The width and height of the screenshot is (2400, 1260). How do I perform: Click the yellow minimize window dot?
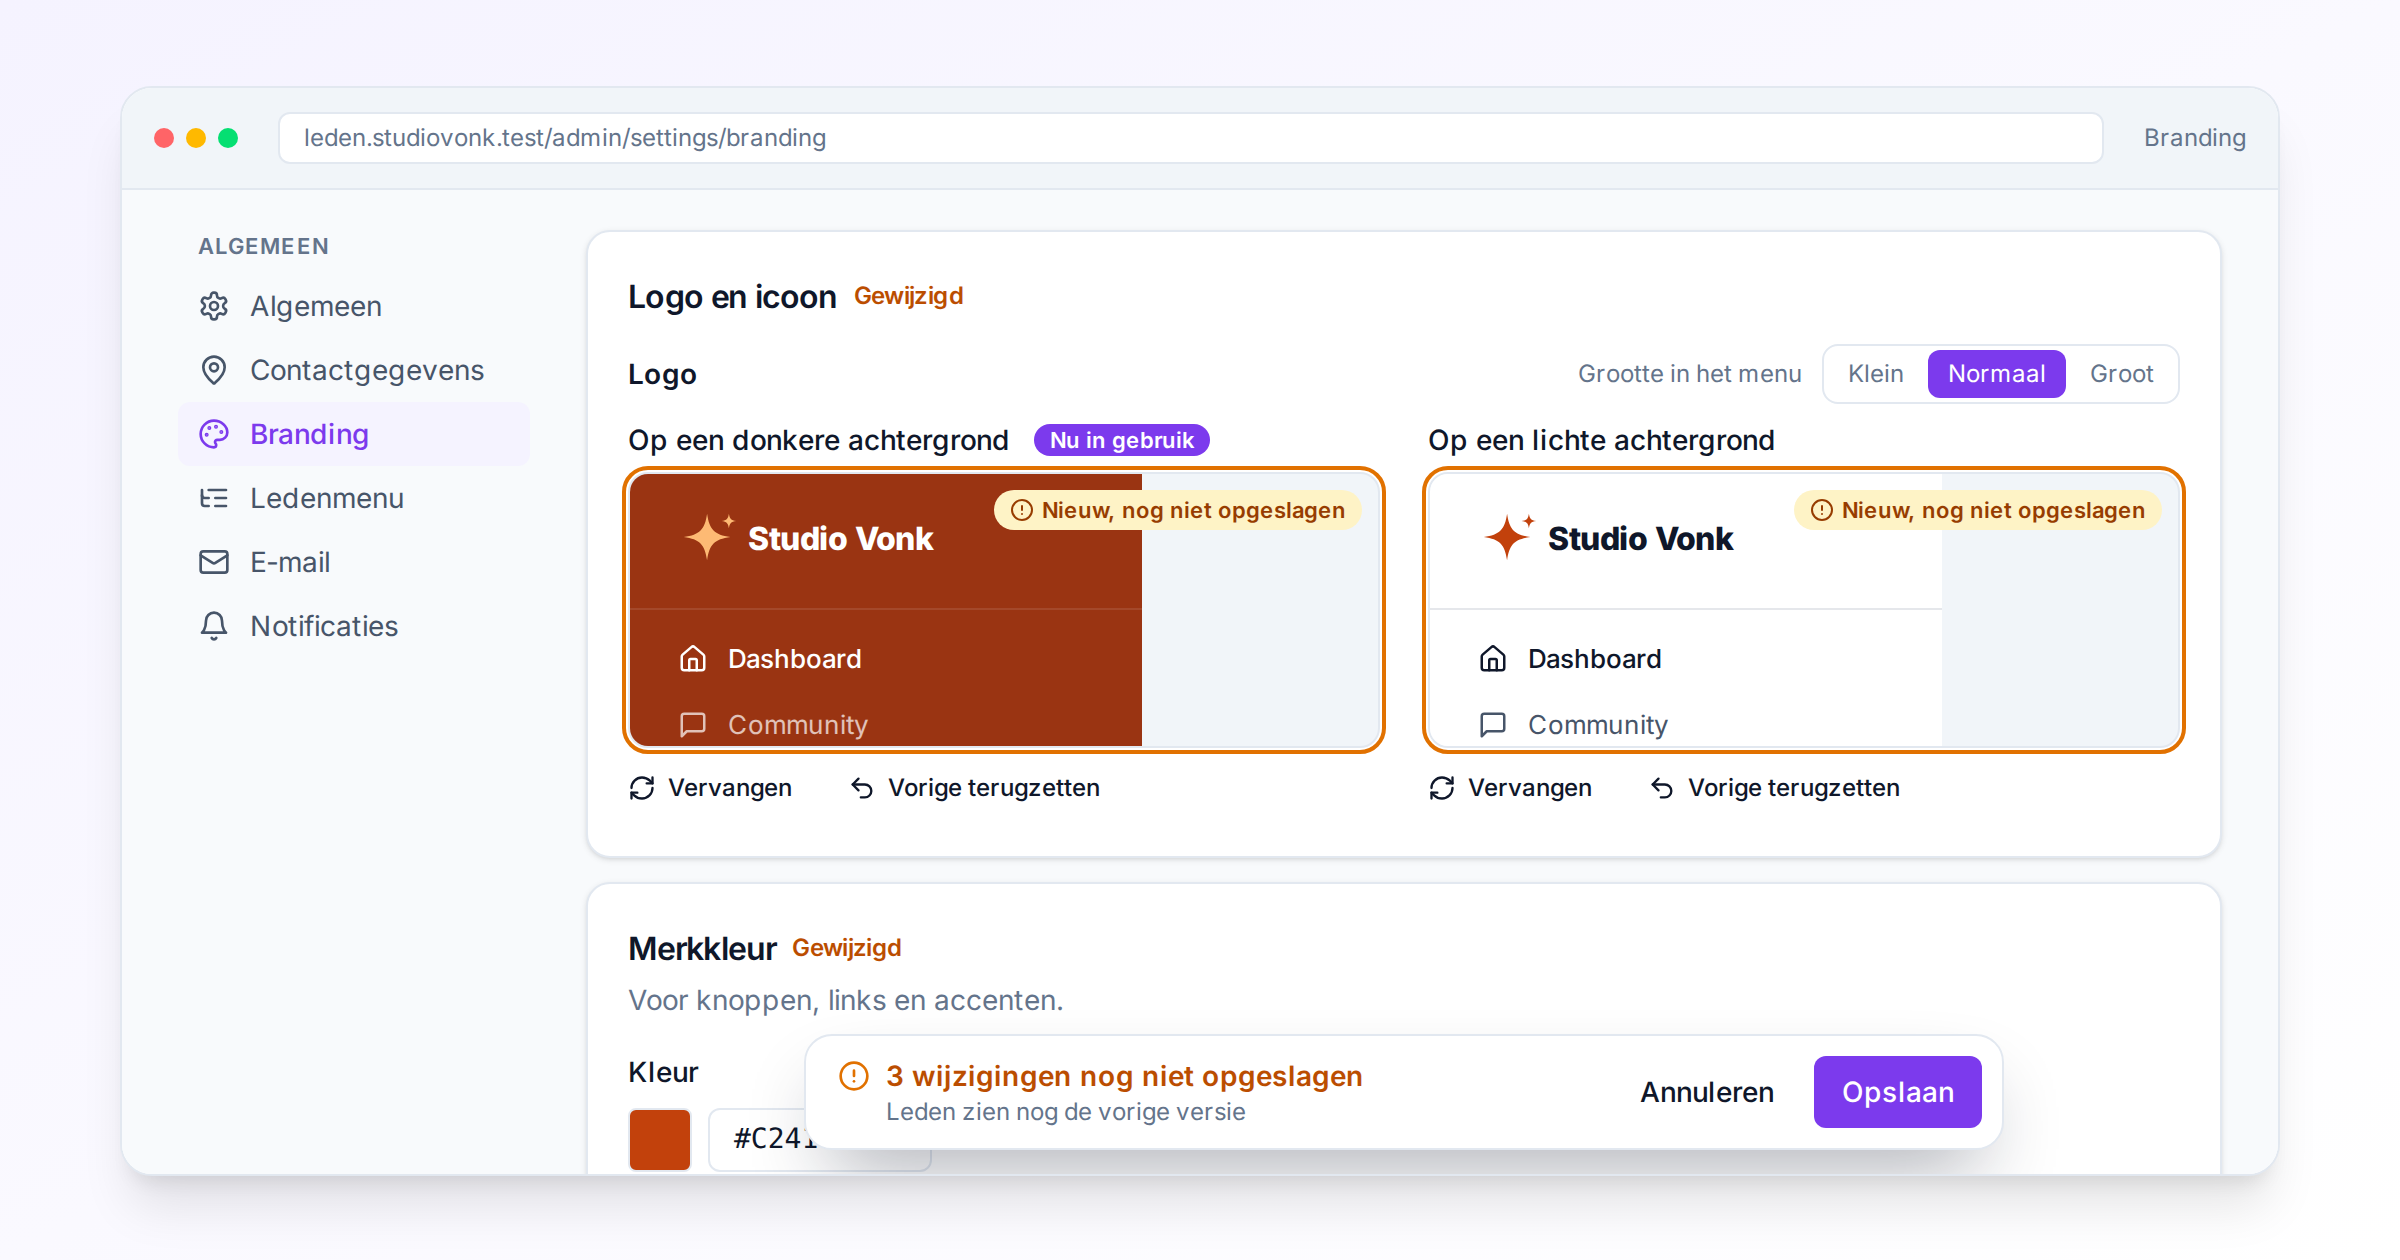196,138
